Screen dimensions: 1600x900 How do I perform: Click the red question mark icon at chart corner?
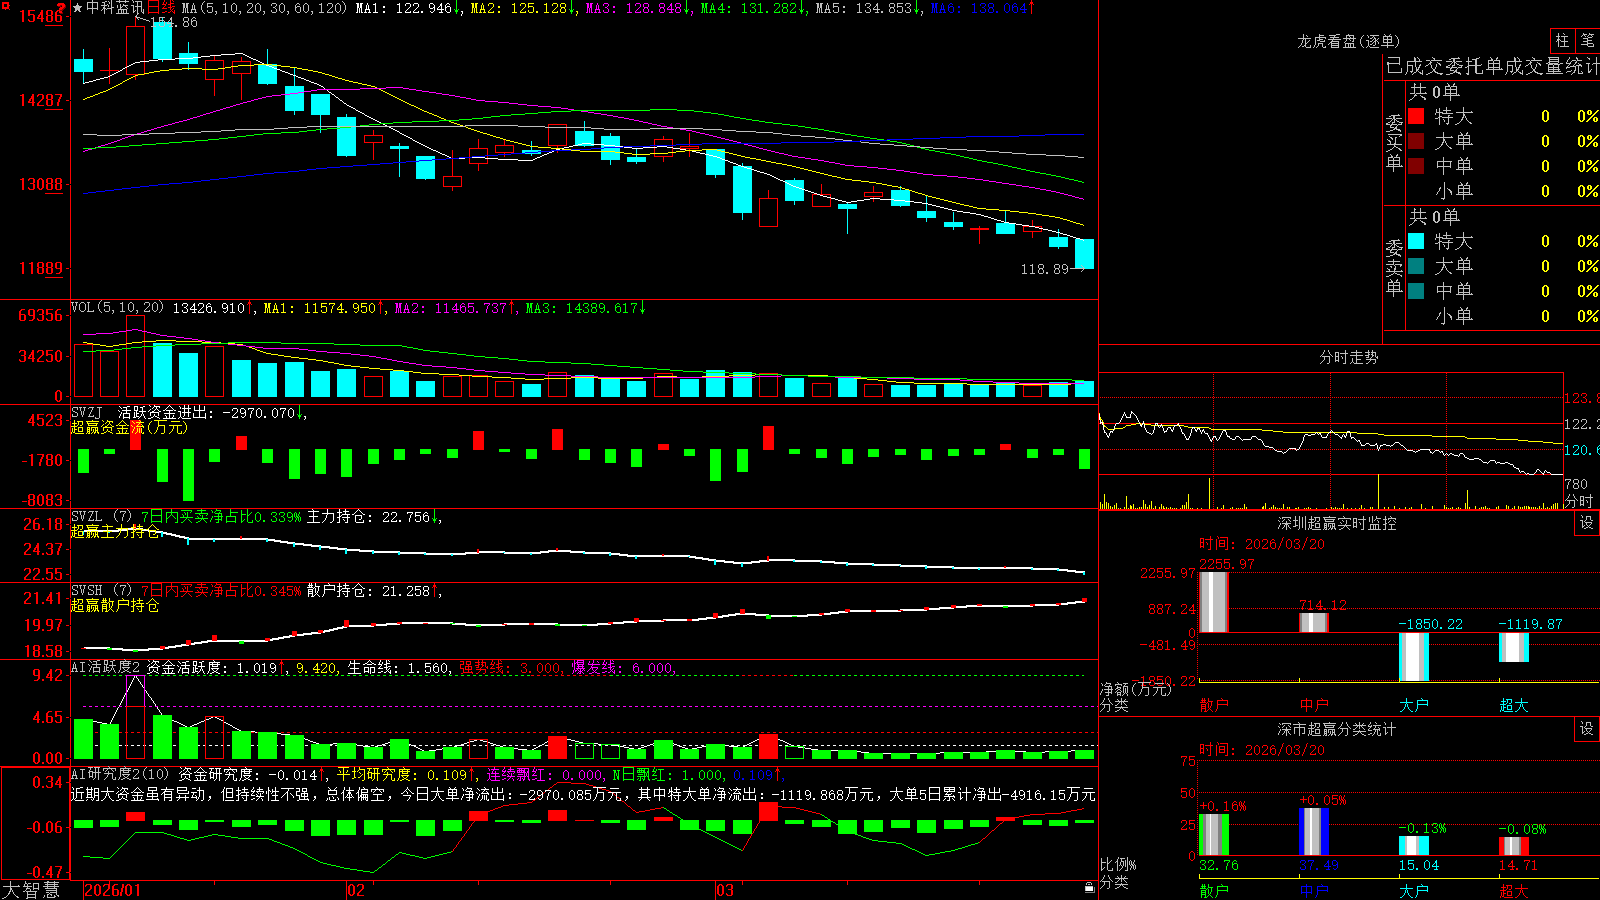[62, 8]
